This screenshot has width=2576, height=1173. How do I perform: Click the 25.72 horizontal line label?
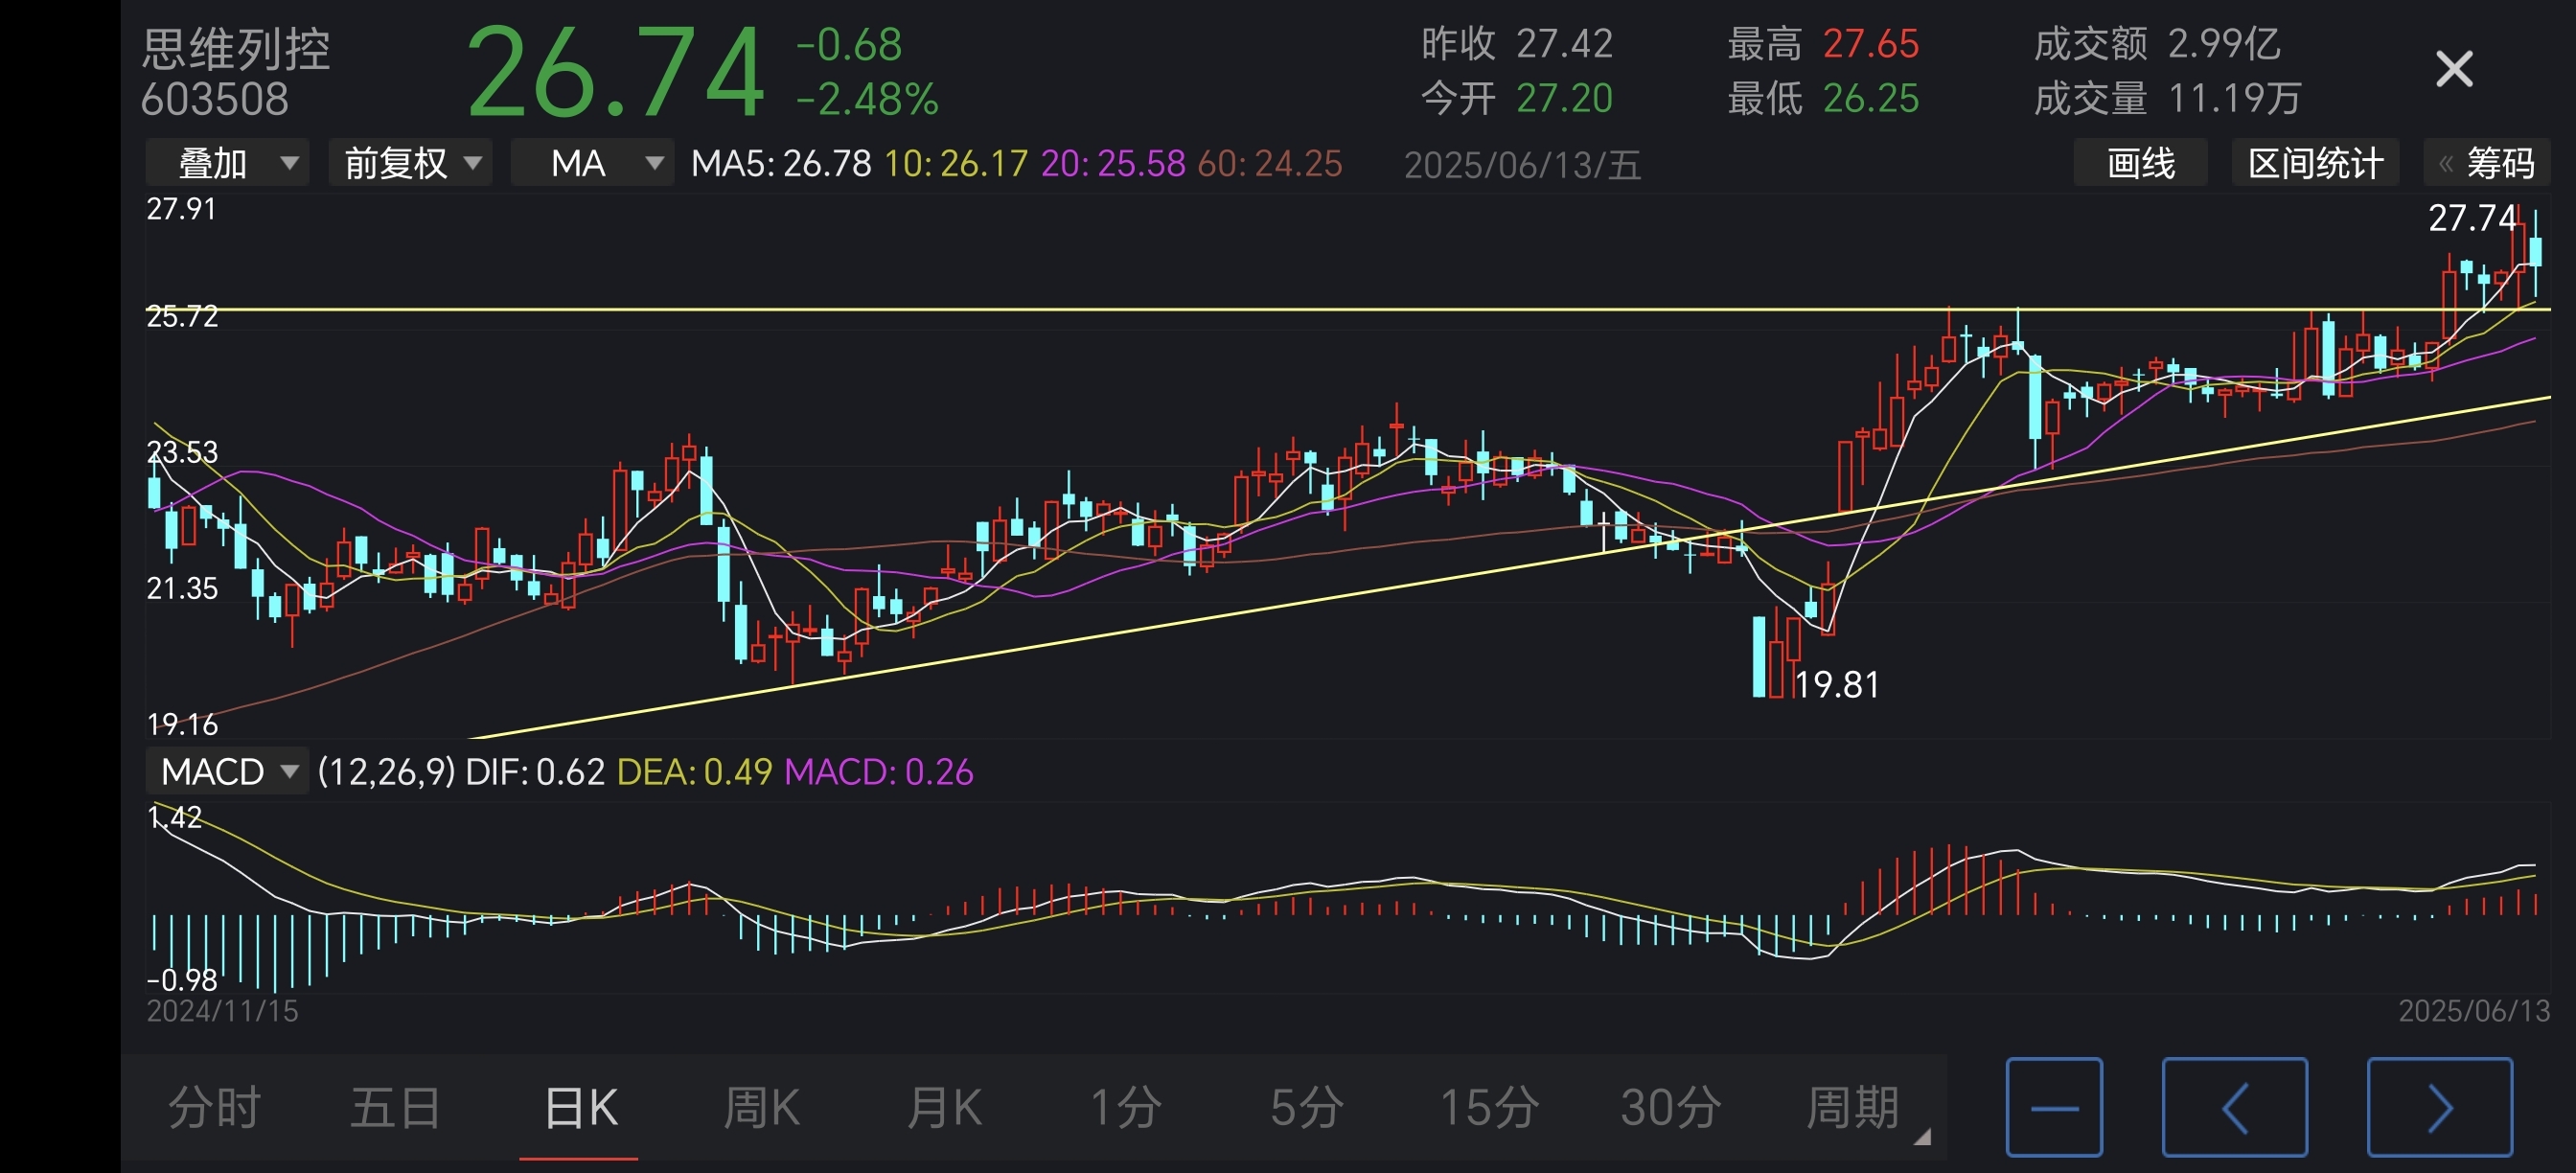point(182,317)
